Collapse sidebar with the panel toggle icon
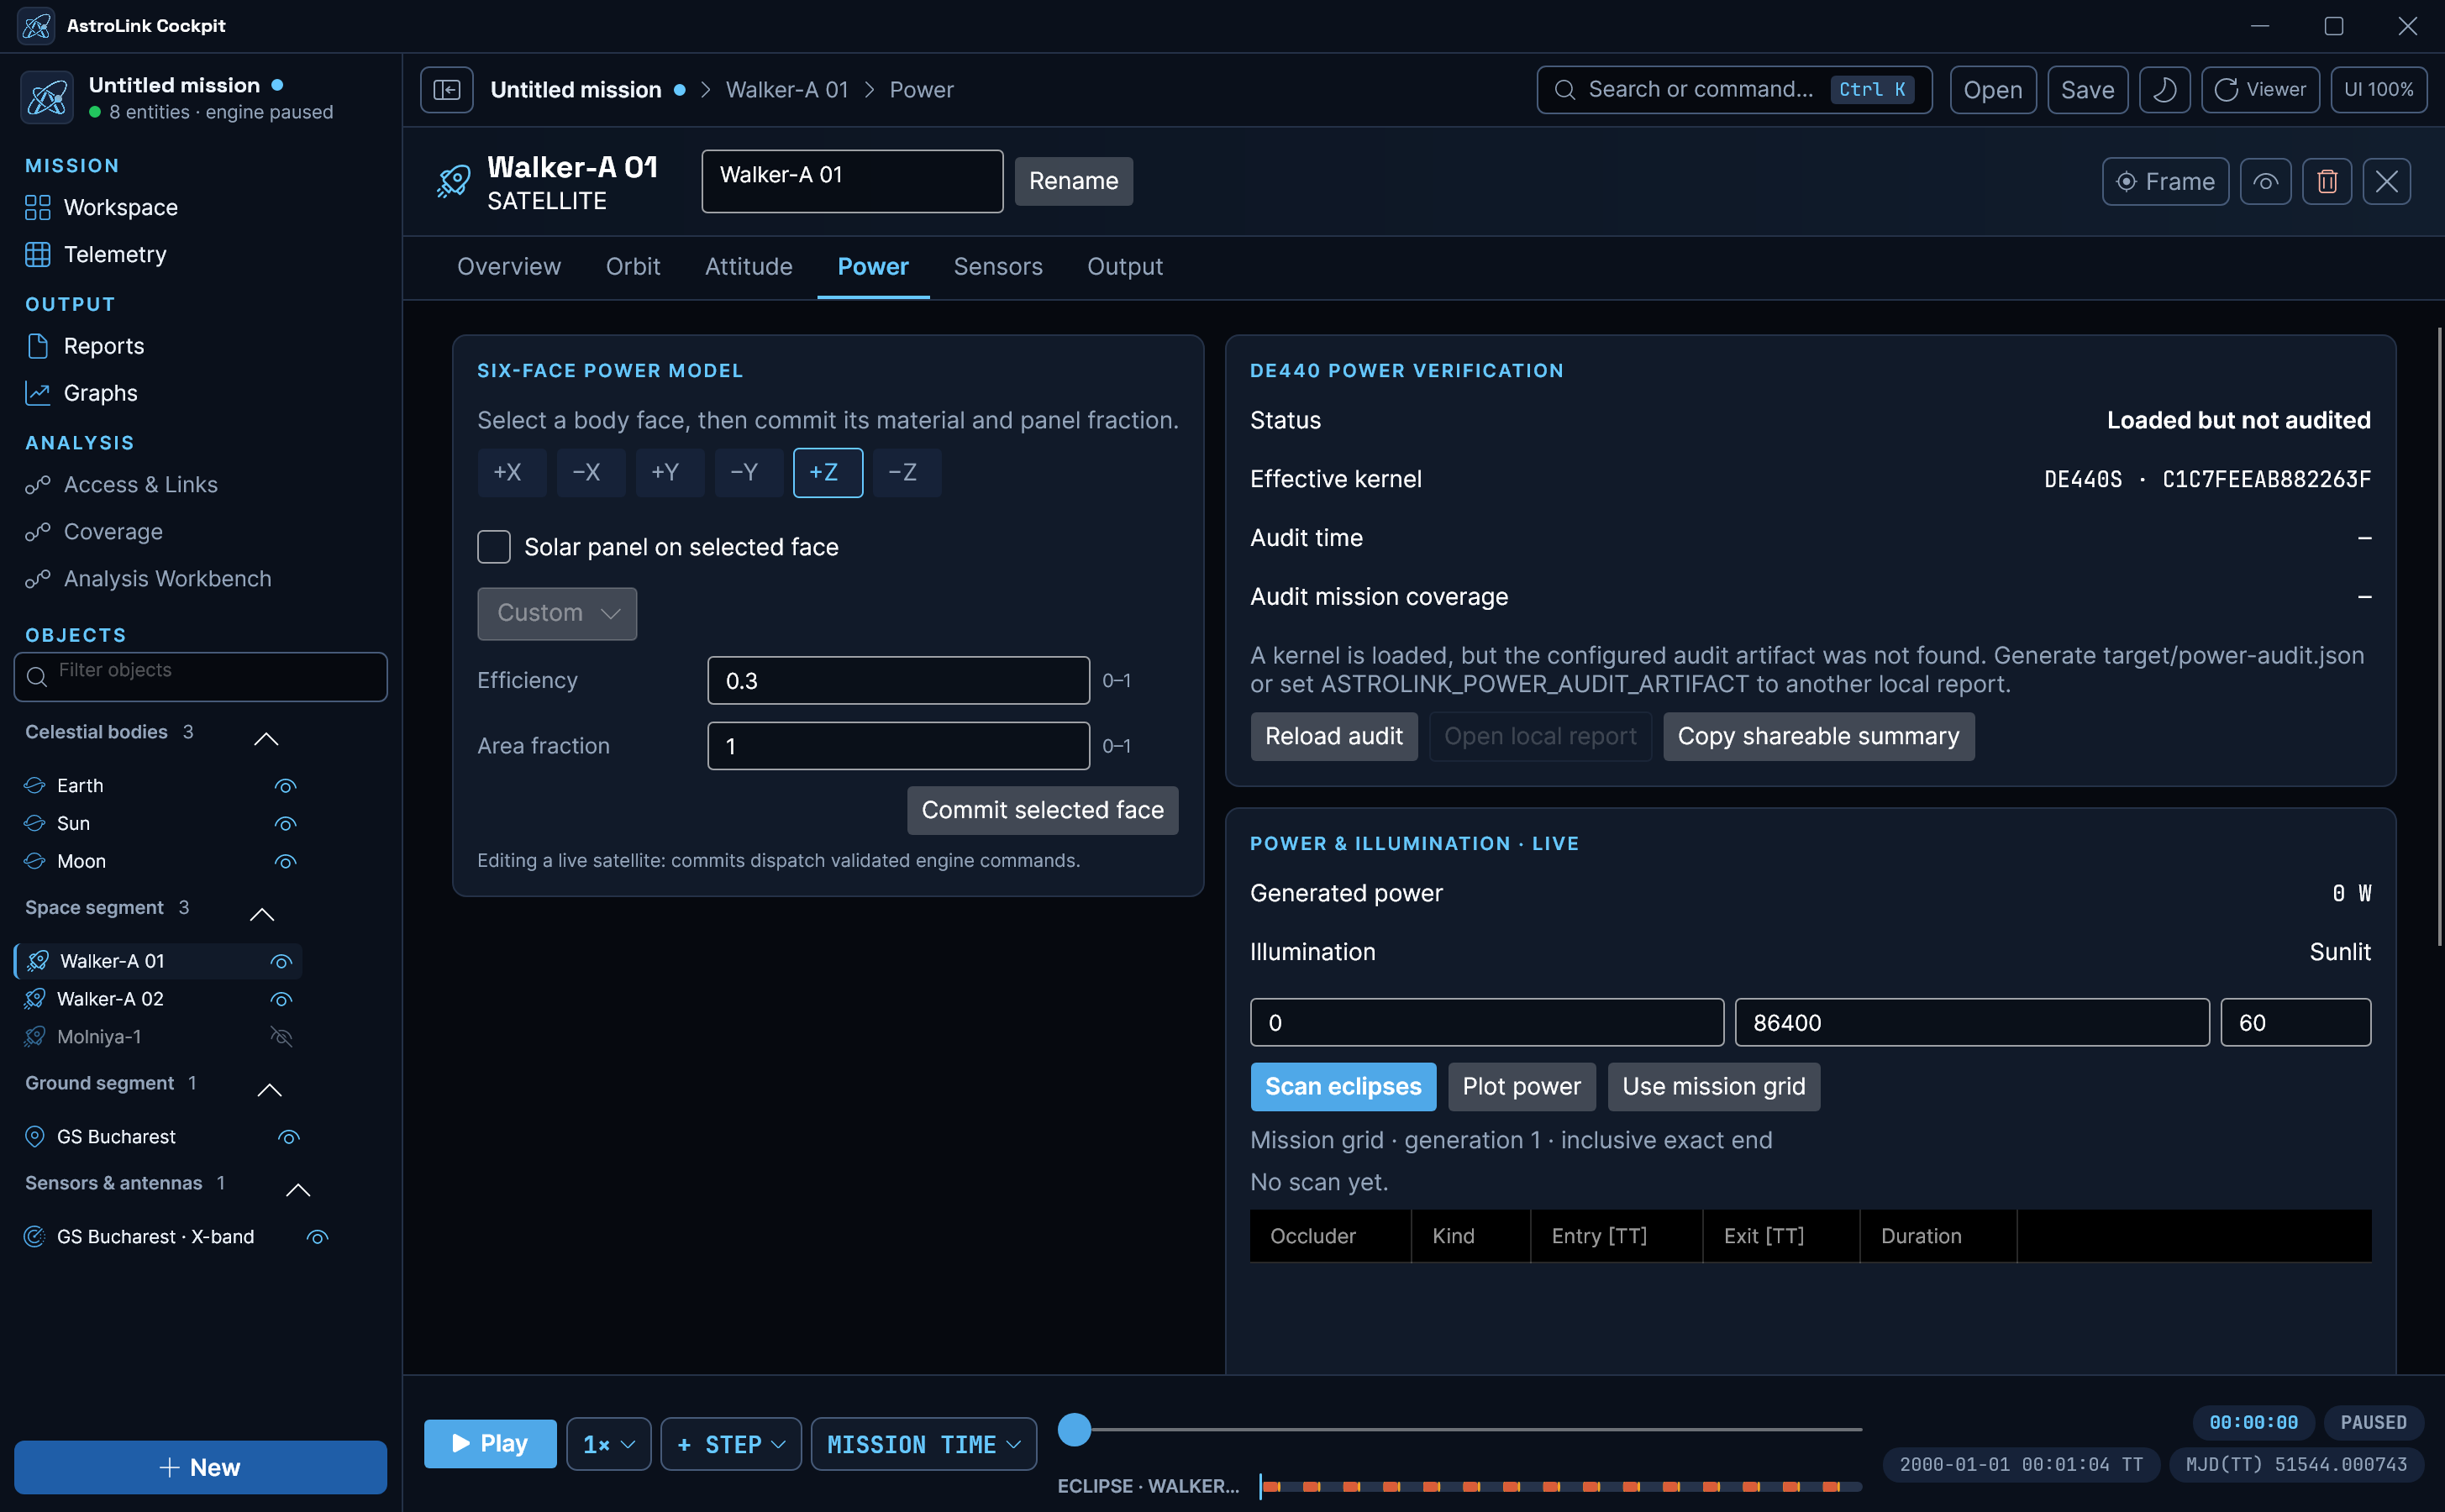The height and width of the screenshot is (1512, 2445). (446, 90)
